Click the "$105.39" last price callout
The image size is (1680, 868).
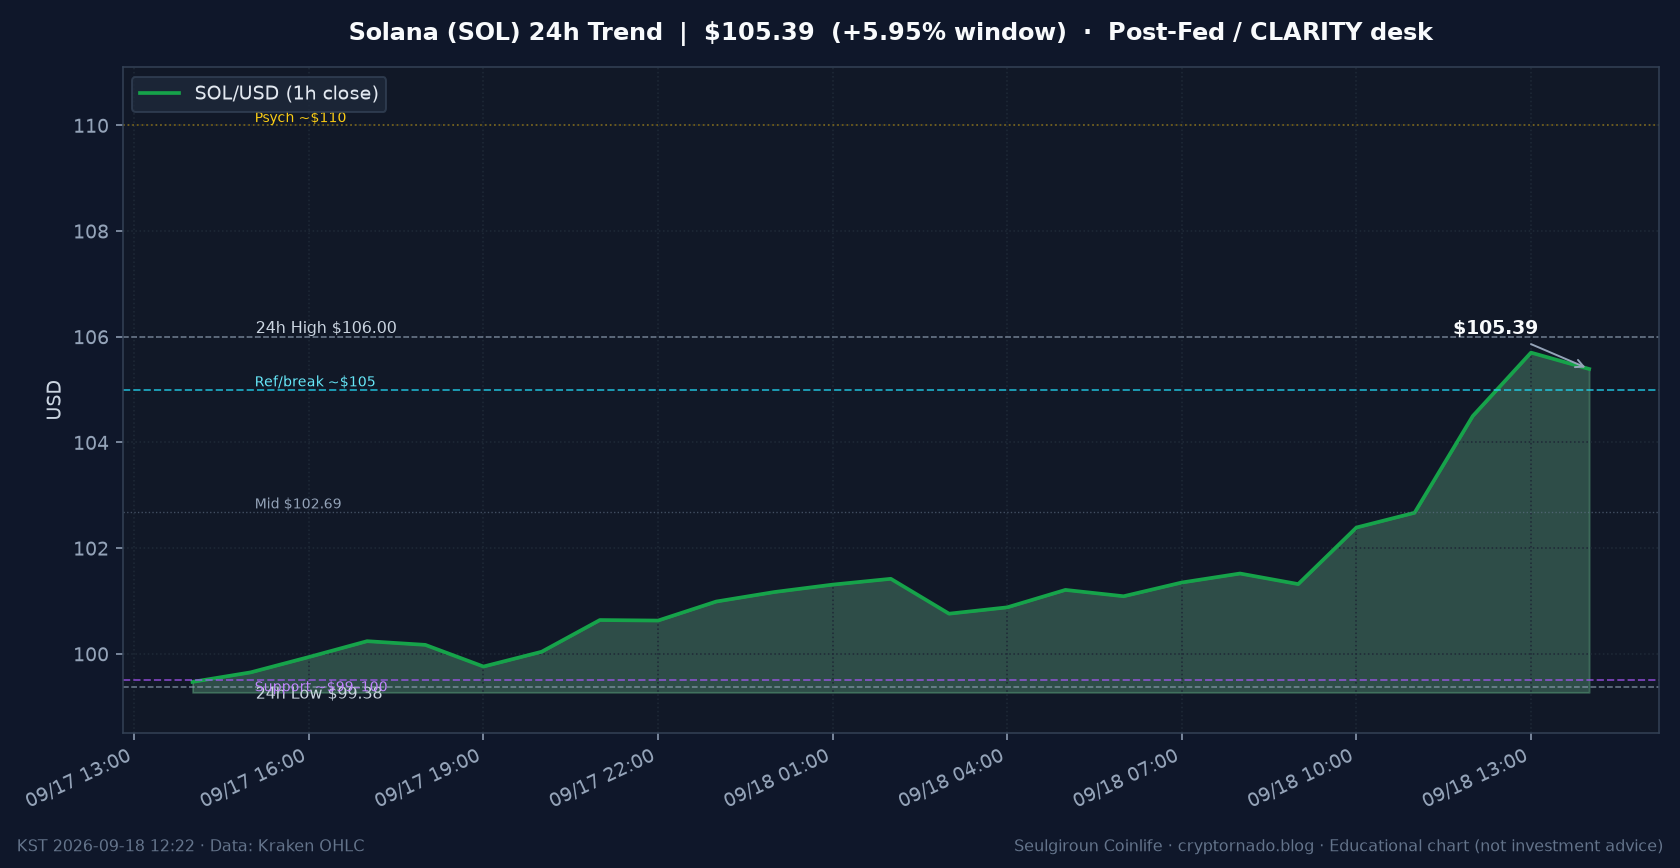pyautogui.click(x=1495, y=328)
